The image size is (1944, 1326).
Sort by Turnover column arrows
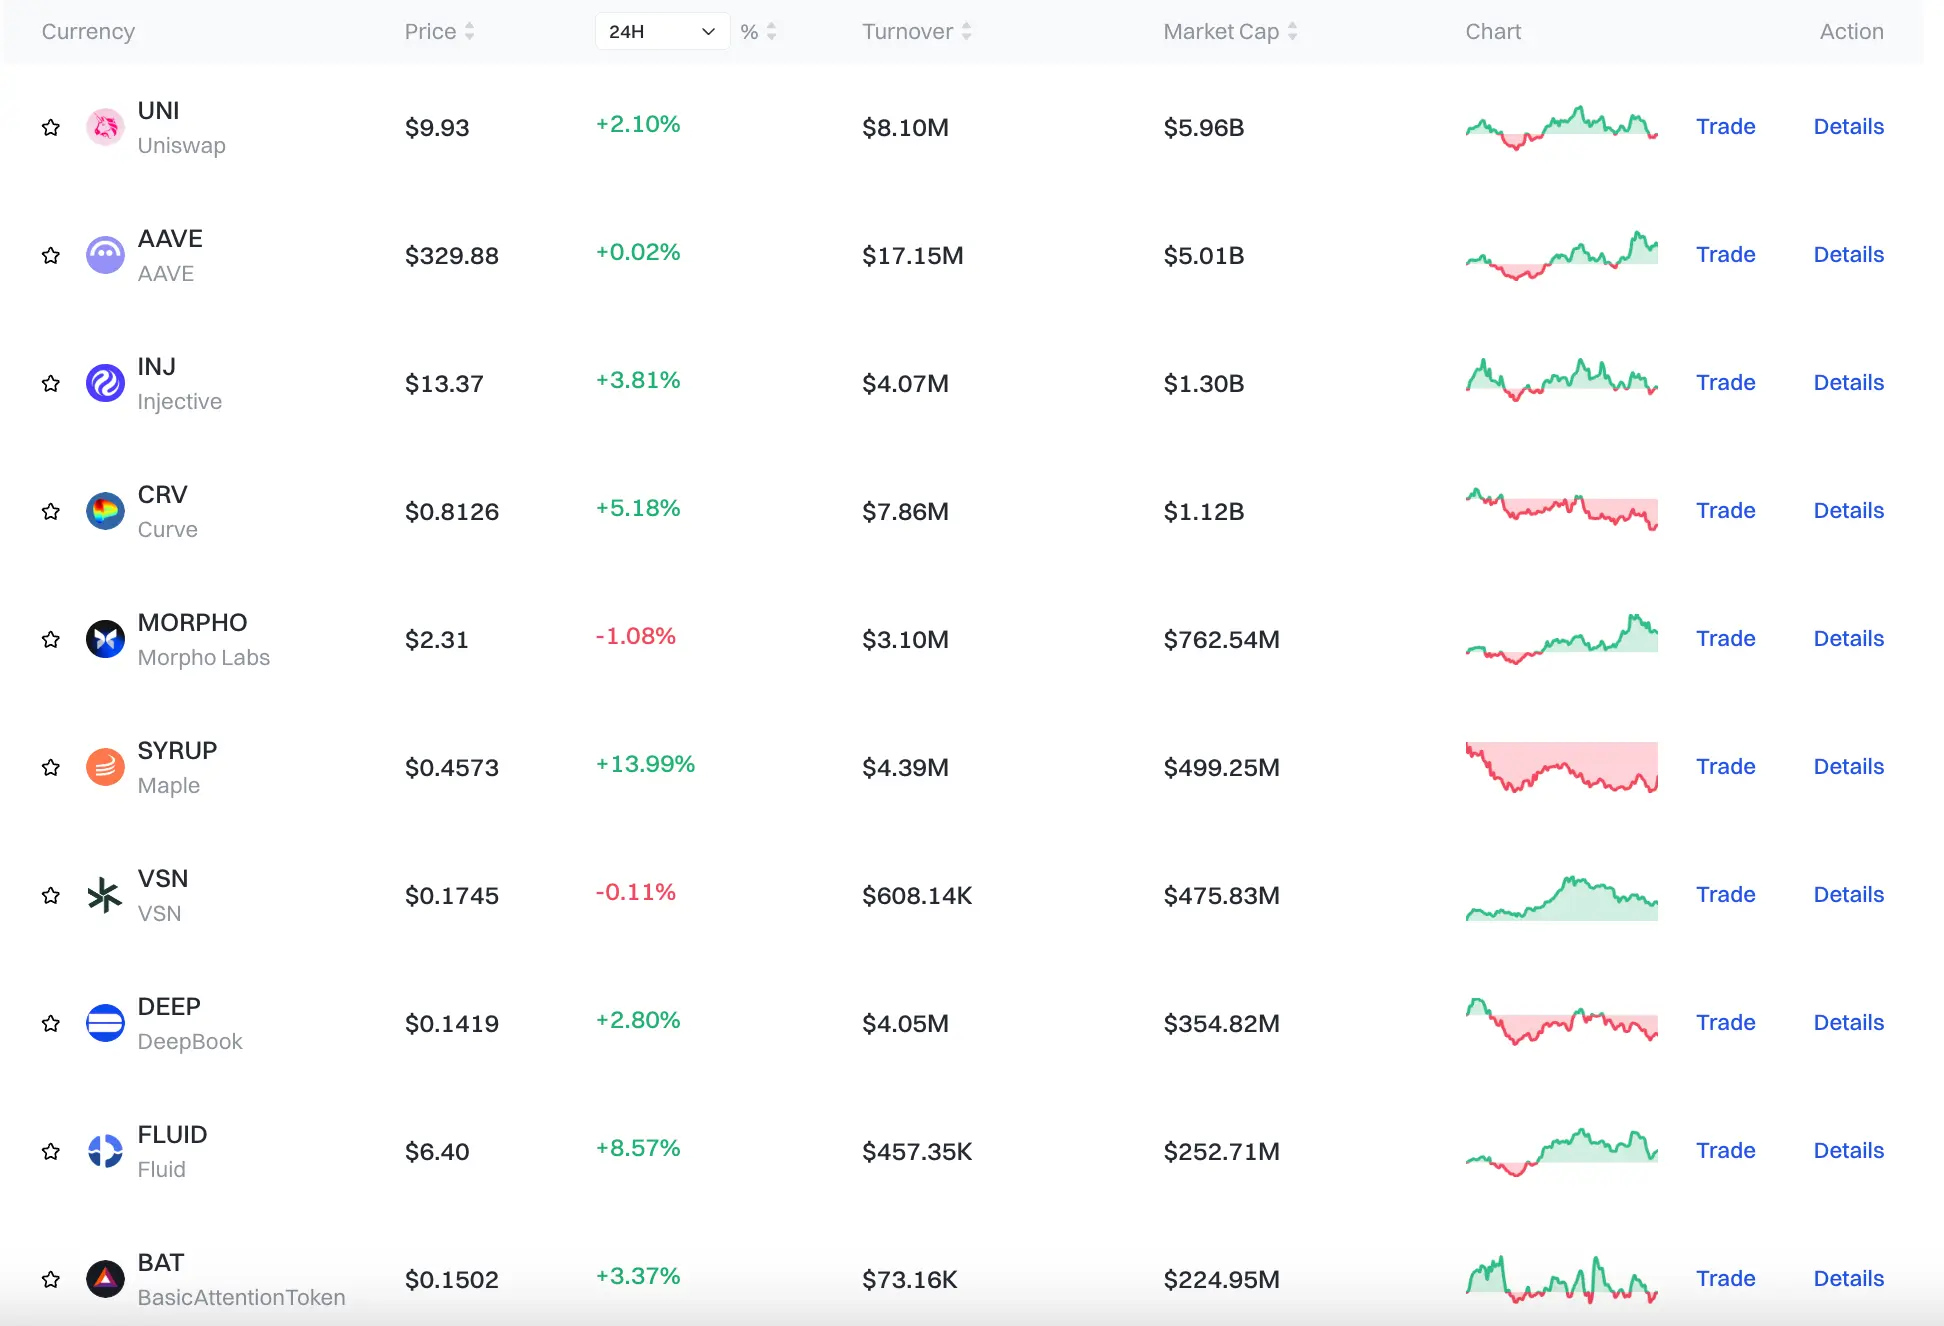pos(966,32)
